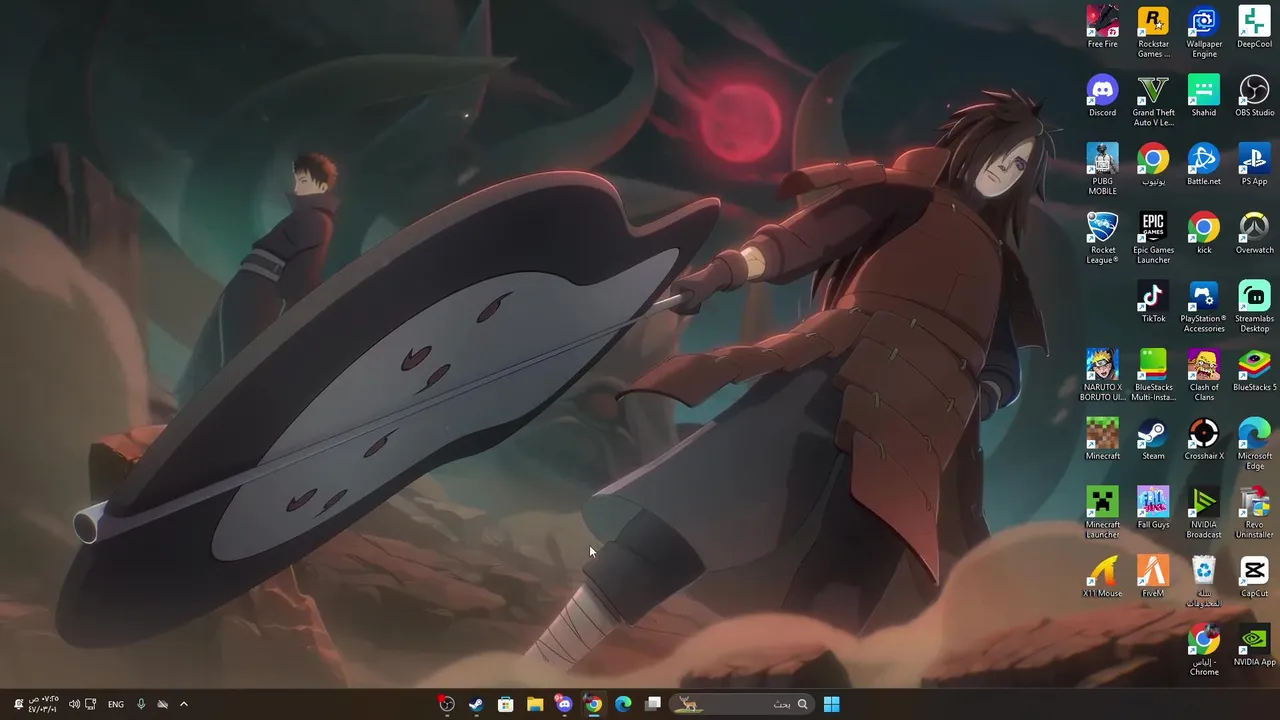Open Microsoft Store from the taskbar
The image size is (1280, 720).
506,704
